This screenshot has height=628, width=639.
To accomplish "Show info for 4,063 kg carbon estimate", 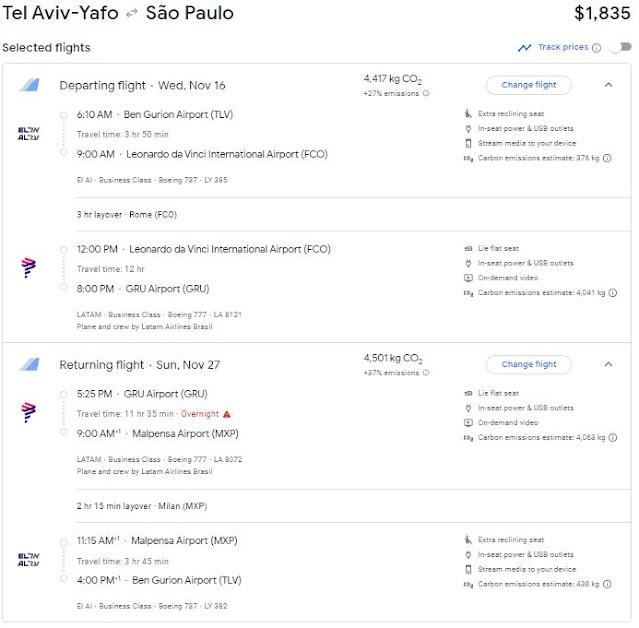I will tap(613, 438).
